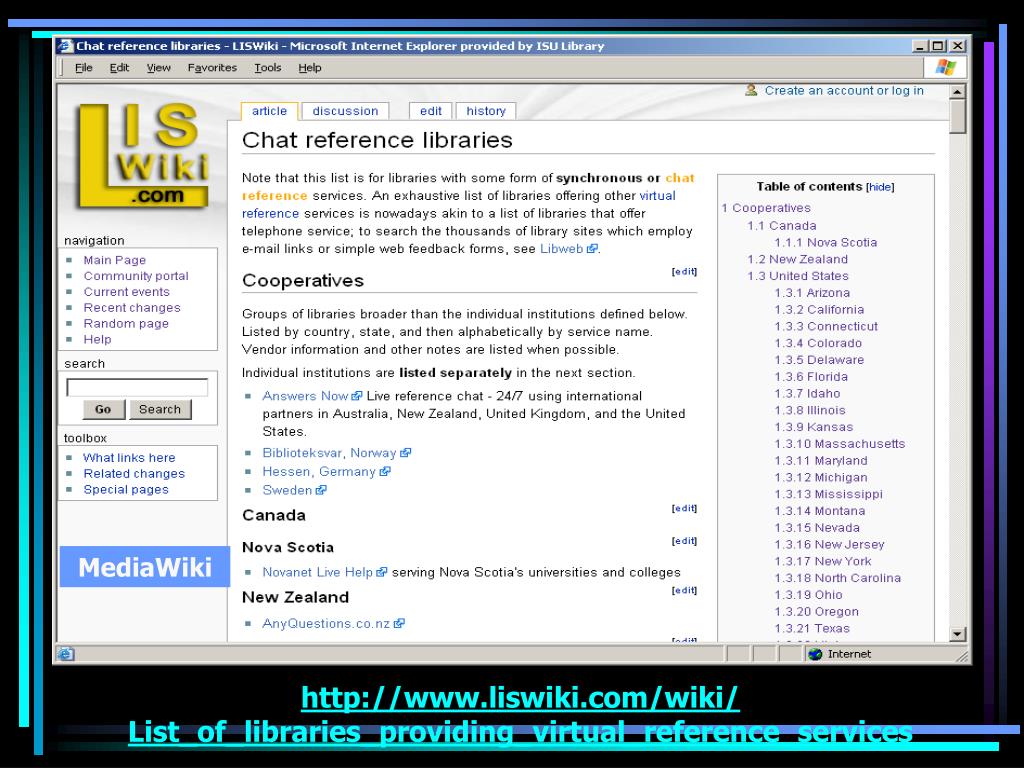Edit the Canada section
Screen dimensions: 1024x768
pos(684,509)
